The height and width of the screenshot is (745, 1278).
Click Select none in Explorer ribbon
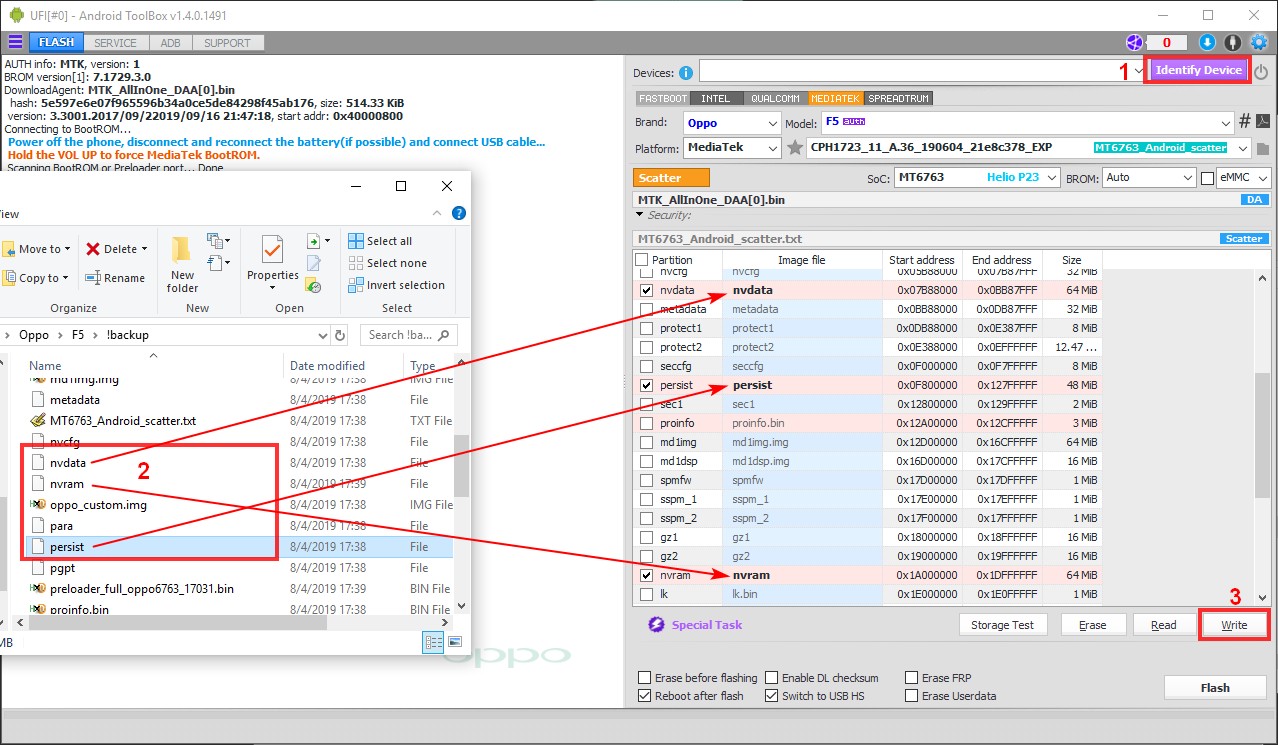pyautogui.click(x=387, y=263)
